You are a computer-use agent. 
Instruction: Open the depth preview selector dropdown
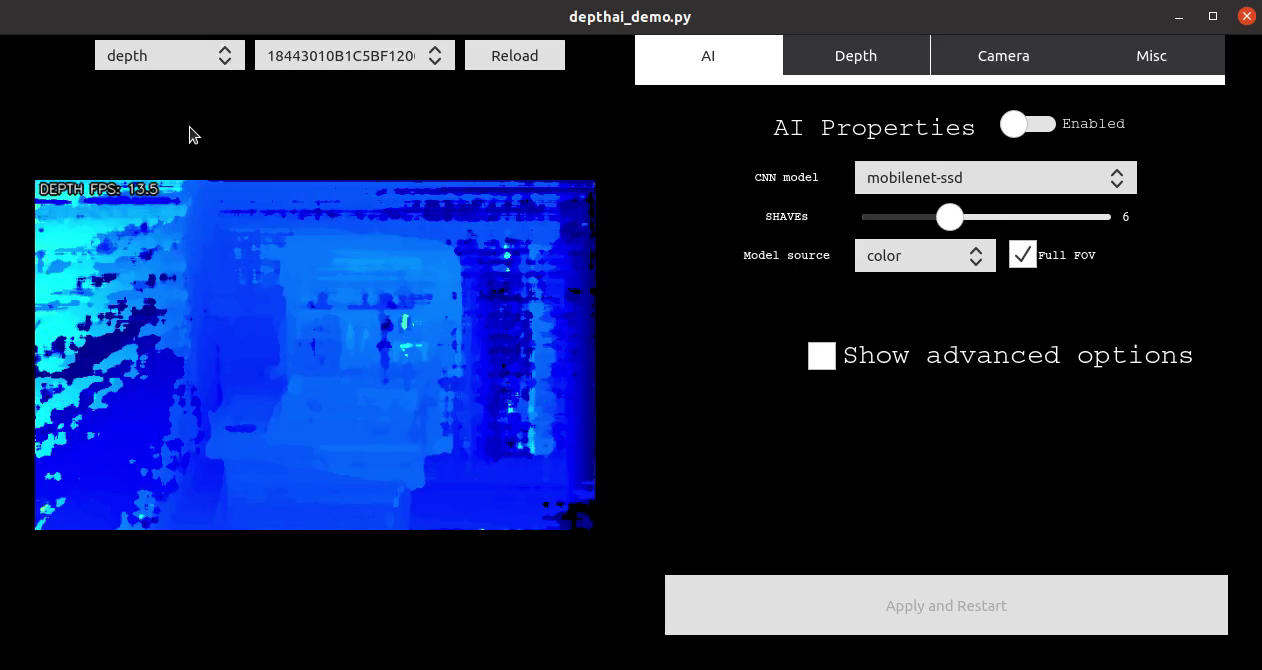(170, 55)
